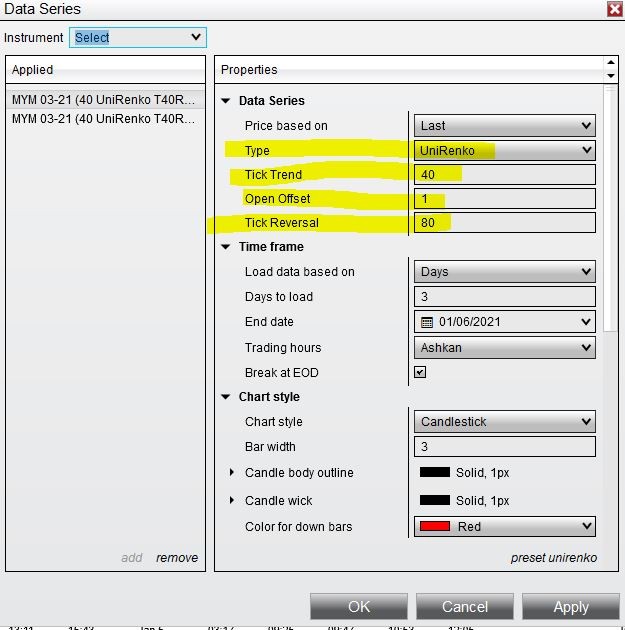Select first MYM 03-21 applied series
This screenshot has height=630, width=625.
tap(105, 99)
